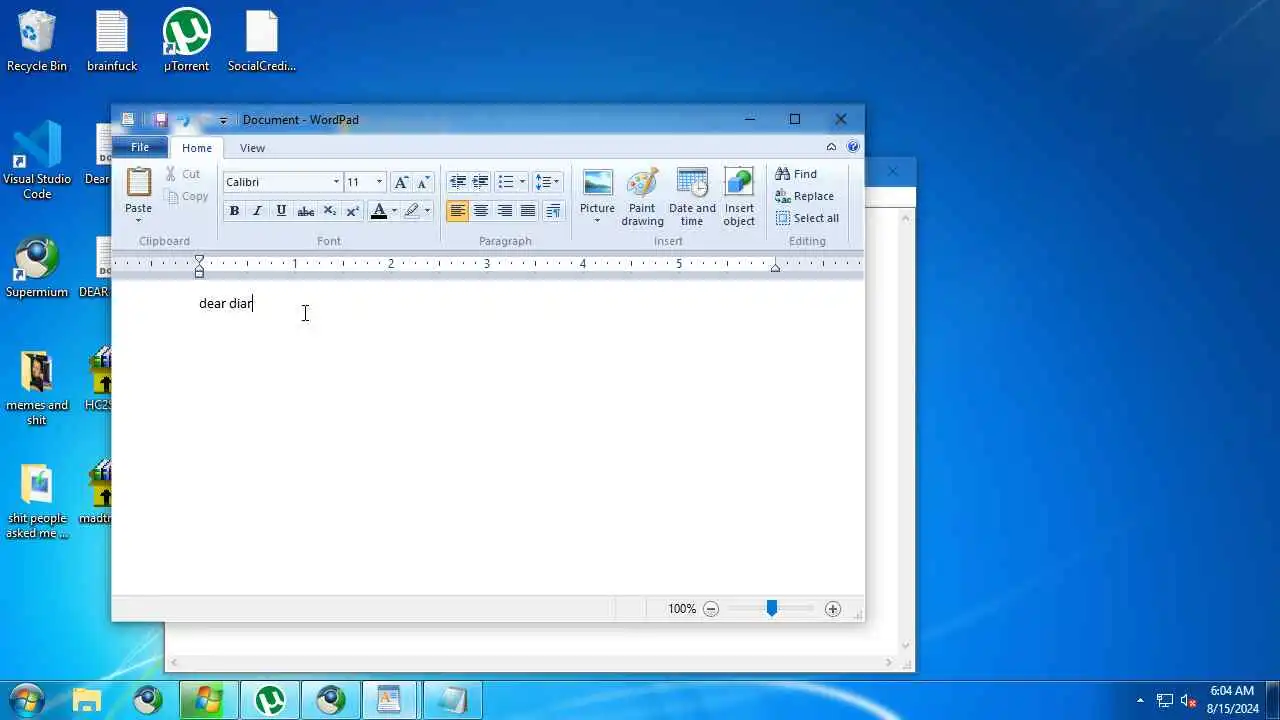Select the SocialCredi... file on desktop
1280x720 pixels.
[x=262, y=40]
